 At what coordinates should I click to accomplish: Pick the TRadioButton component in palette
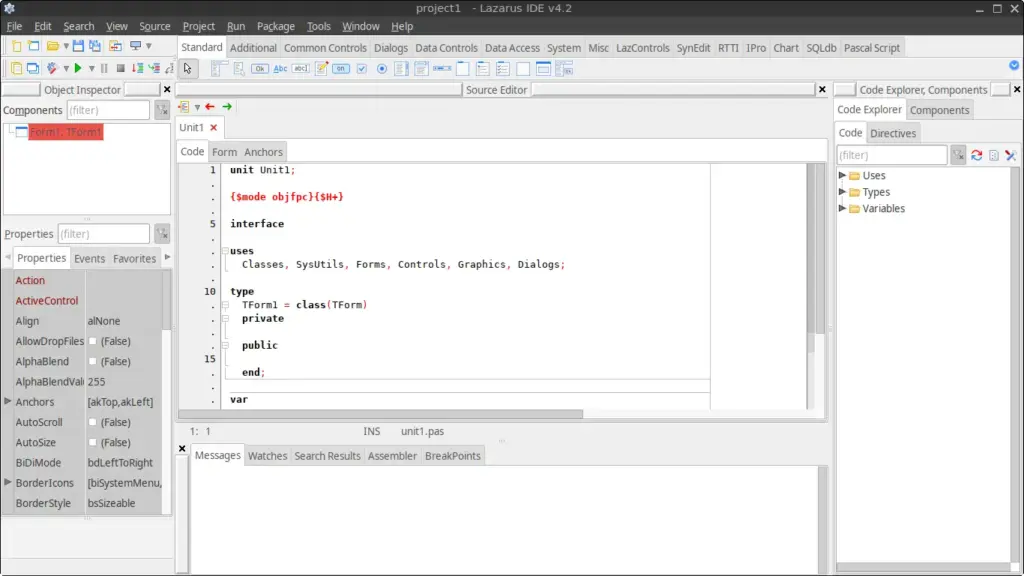[x=382, y=69]
